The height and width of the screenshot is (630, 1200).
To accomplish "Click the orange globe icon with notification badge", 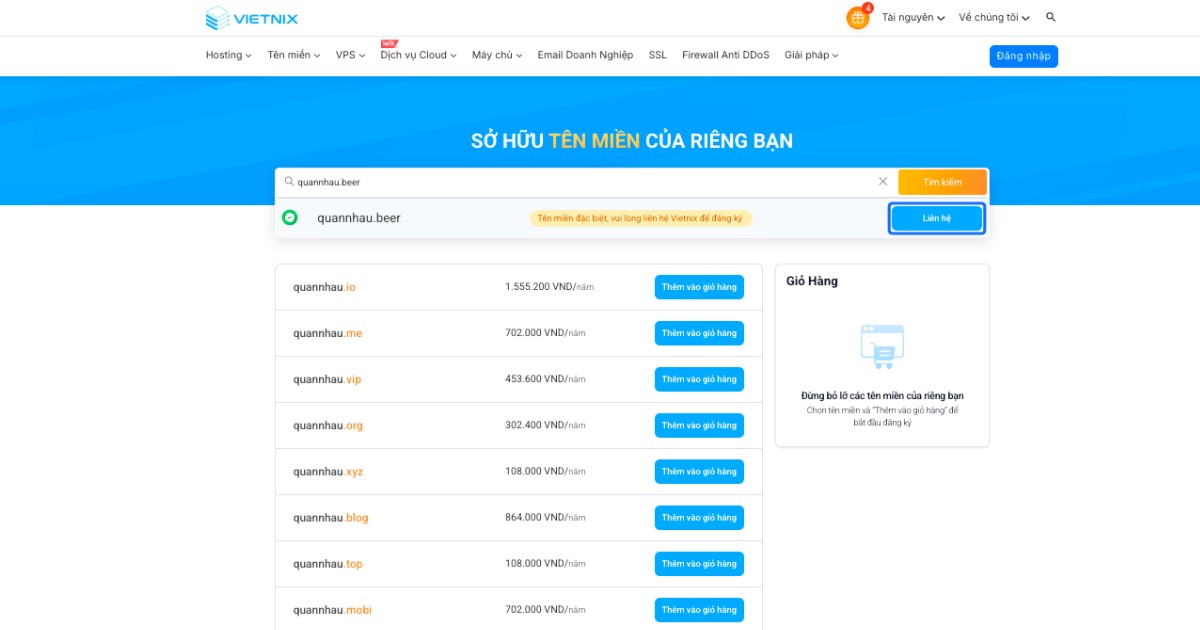I will point(857,17).
